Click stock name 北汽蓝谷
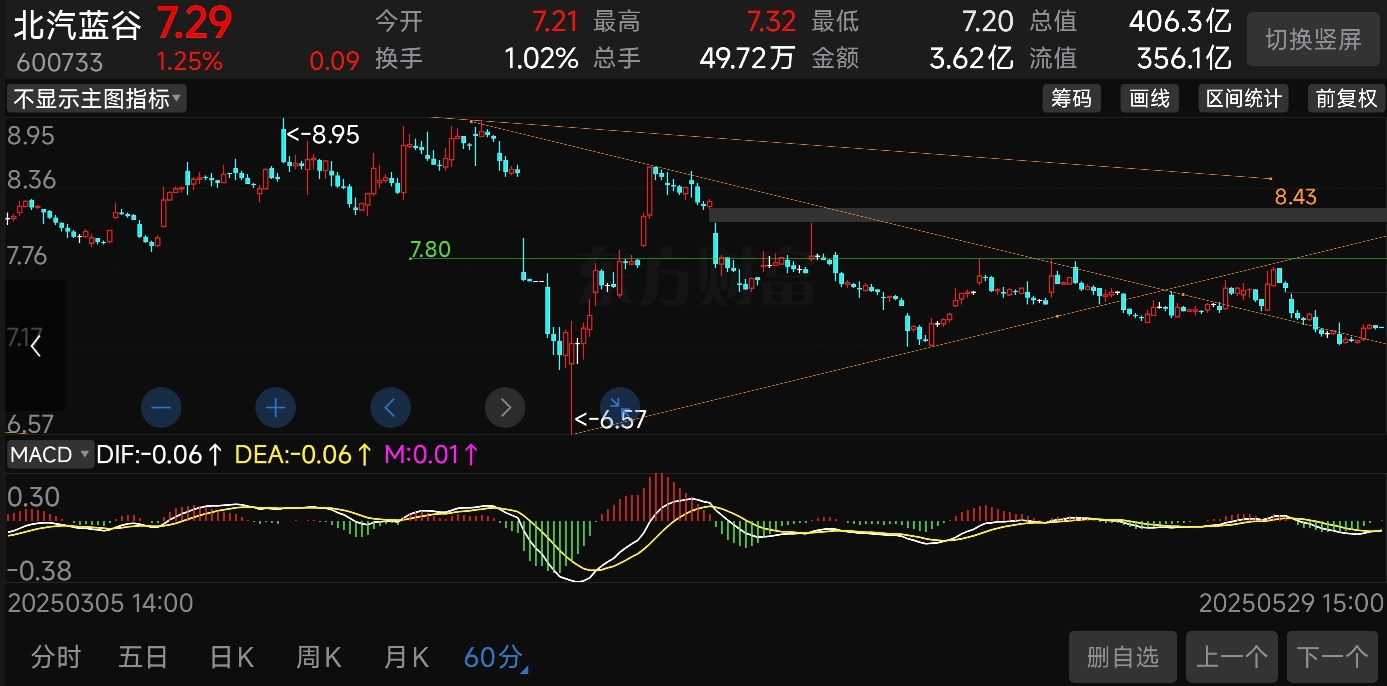The height and width of the screenshot is (686, 1387). [x=78, y=25]
